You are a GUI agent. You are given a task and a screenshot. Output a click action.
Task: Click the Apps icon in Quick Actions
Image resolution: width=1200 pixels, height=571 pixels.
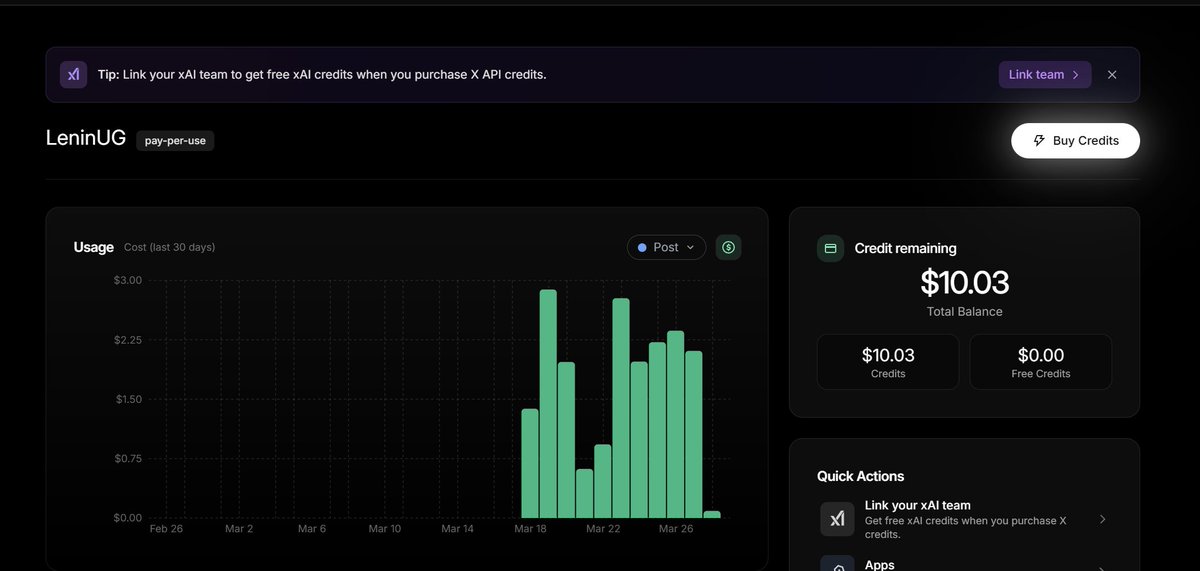click(x=838, y=564)
